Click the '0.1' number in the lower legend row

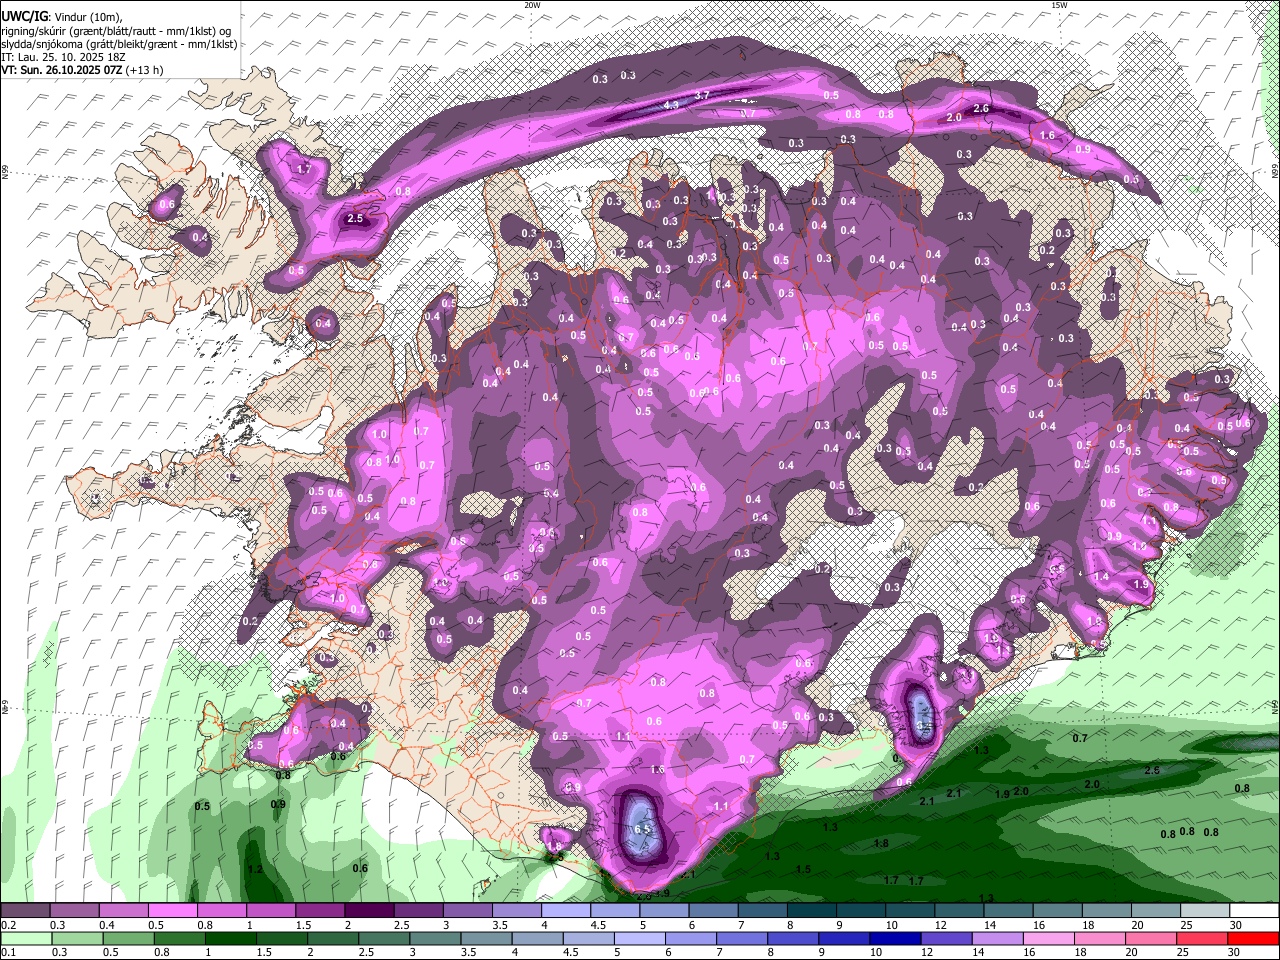tap(8, 952)
